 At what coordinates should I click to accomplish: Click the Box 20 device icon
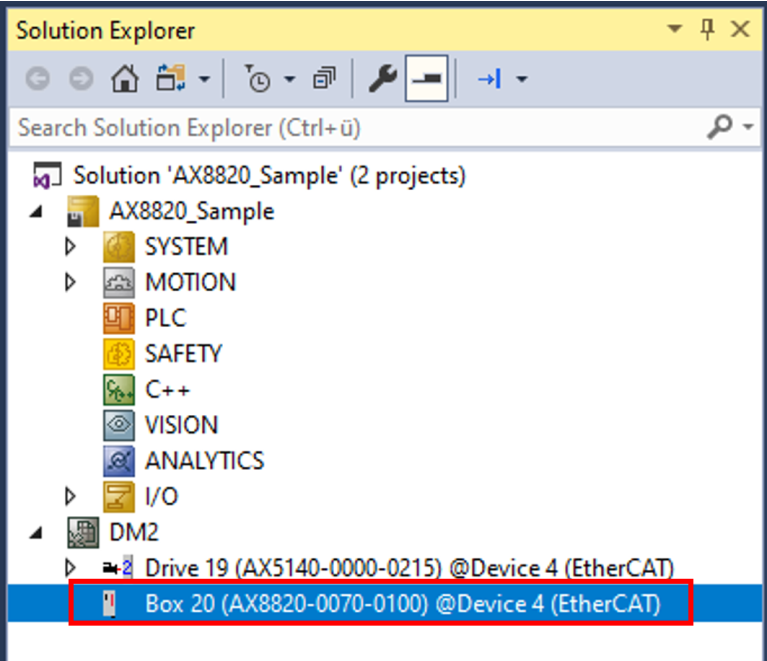(x=110, y=604)
